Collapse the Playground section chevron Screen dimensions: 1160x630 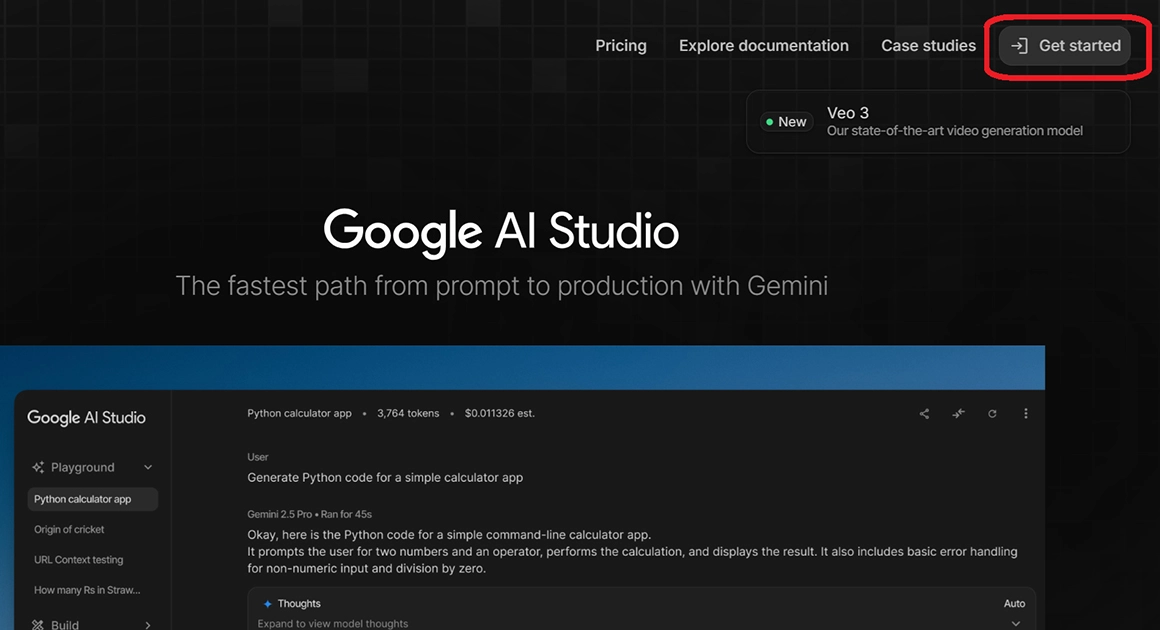(148, 467)
